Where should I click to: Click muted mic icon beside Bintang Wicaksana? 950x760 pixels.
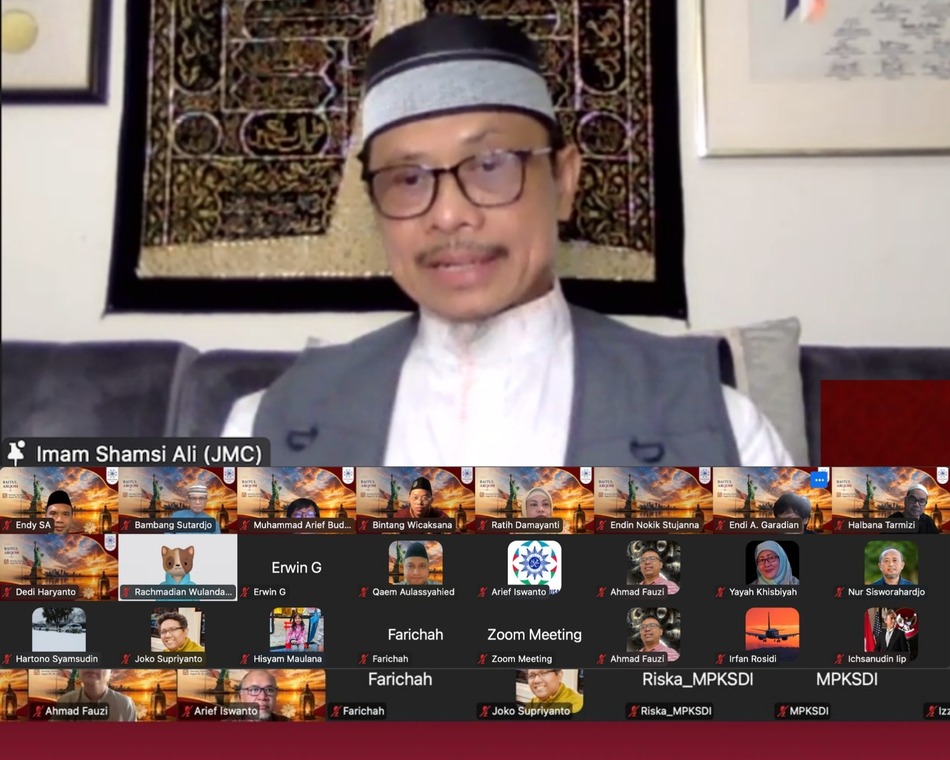tap(364, 525)
